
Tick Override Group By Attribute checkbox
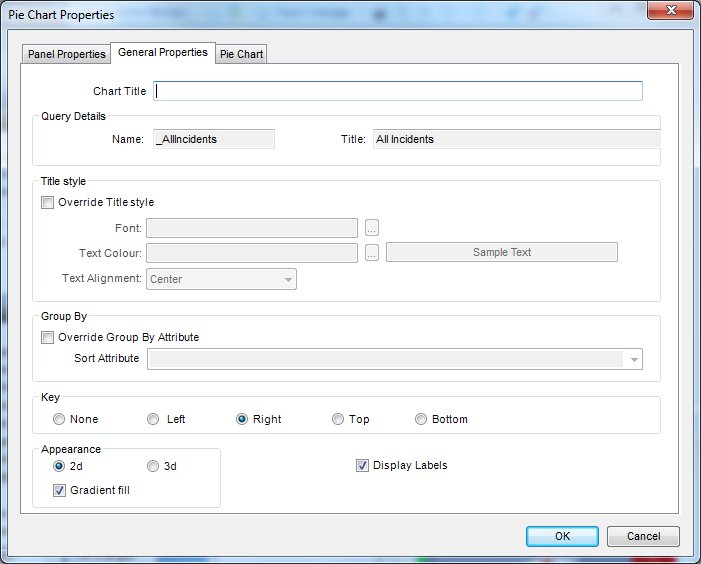click(47, 337)
